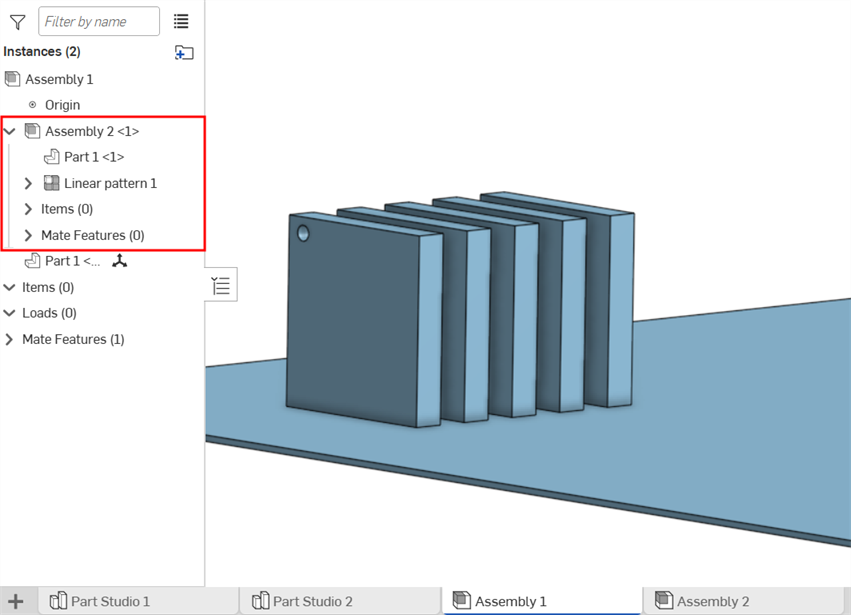Switch to the Part Studio 1 tab
Viewport: 851px width, 615px height.
110,601
